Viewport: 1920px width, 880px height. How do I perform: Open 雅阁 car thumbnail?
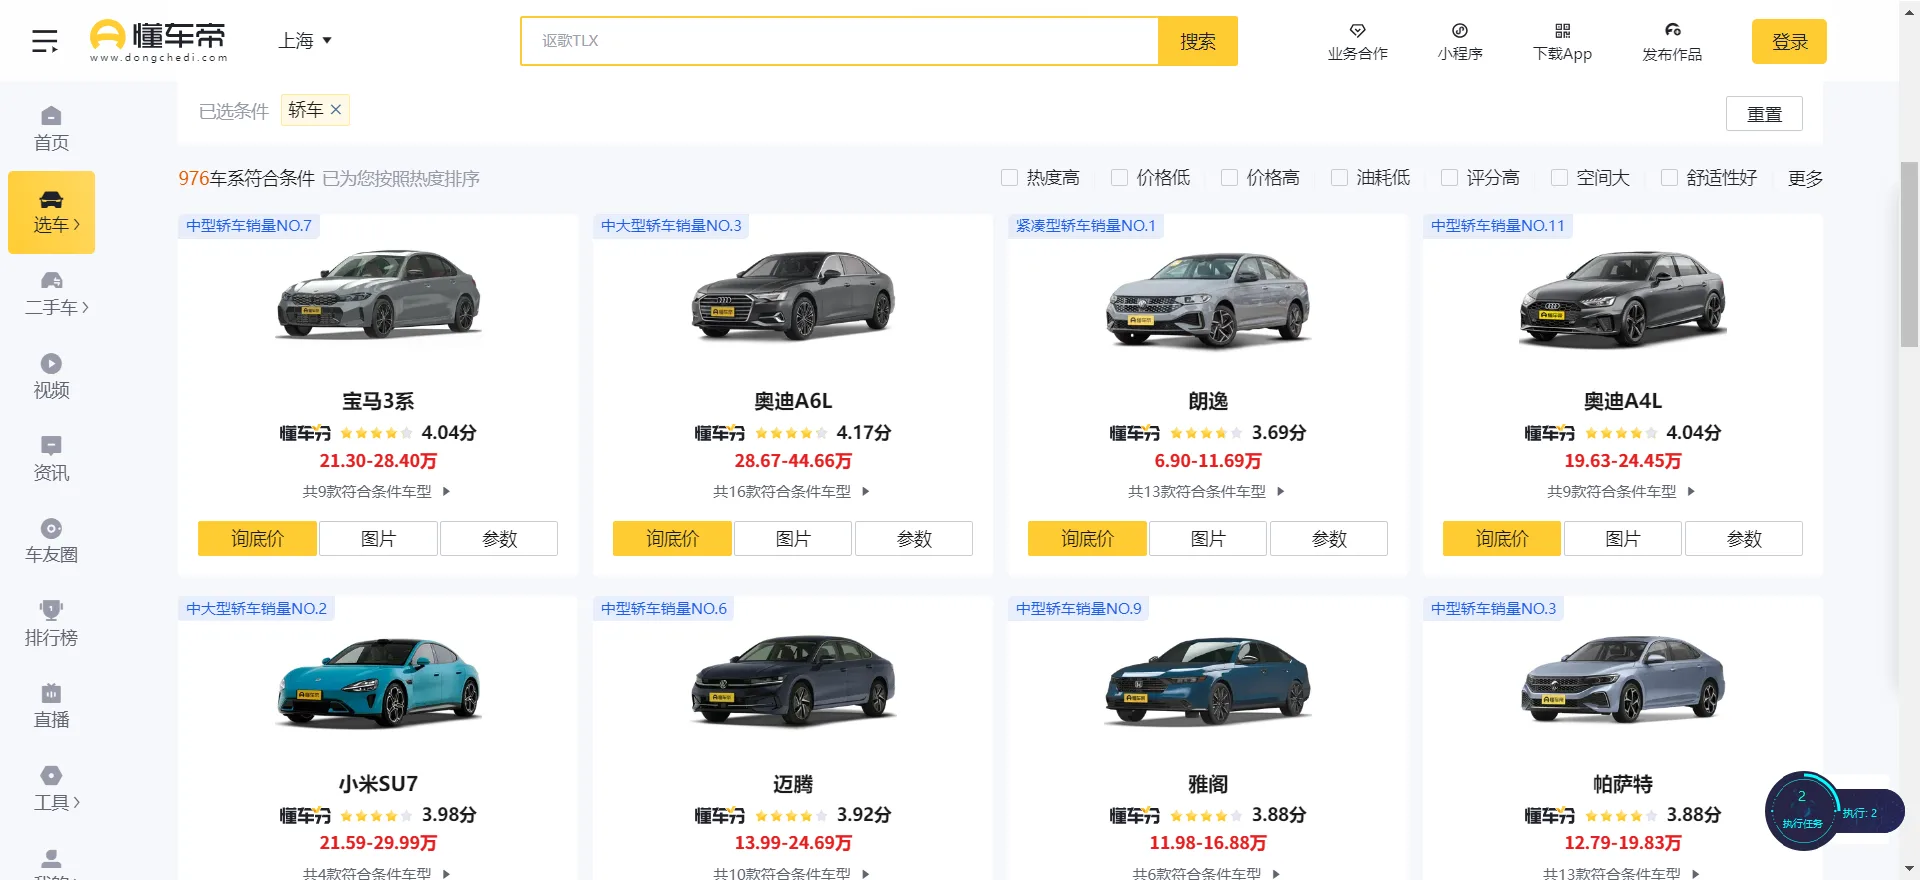1208,680
